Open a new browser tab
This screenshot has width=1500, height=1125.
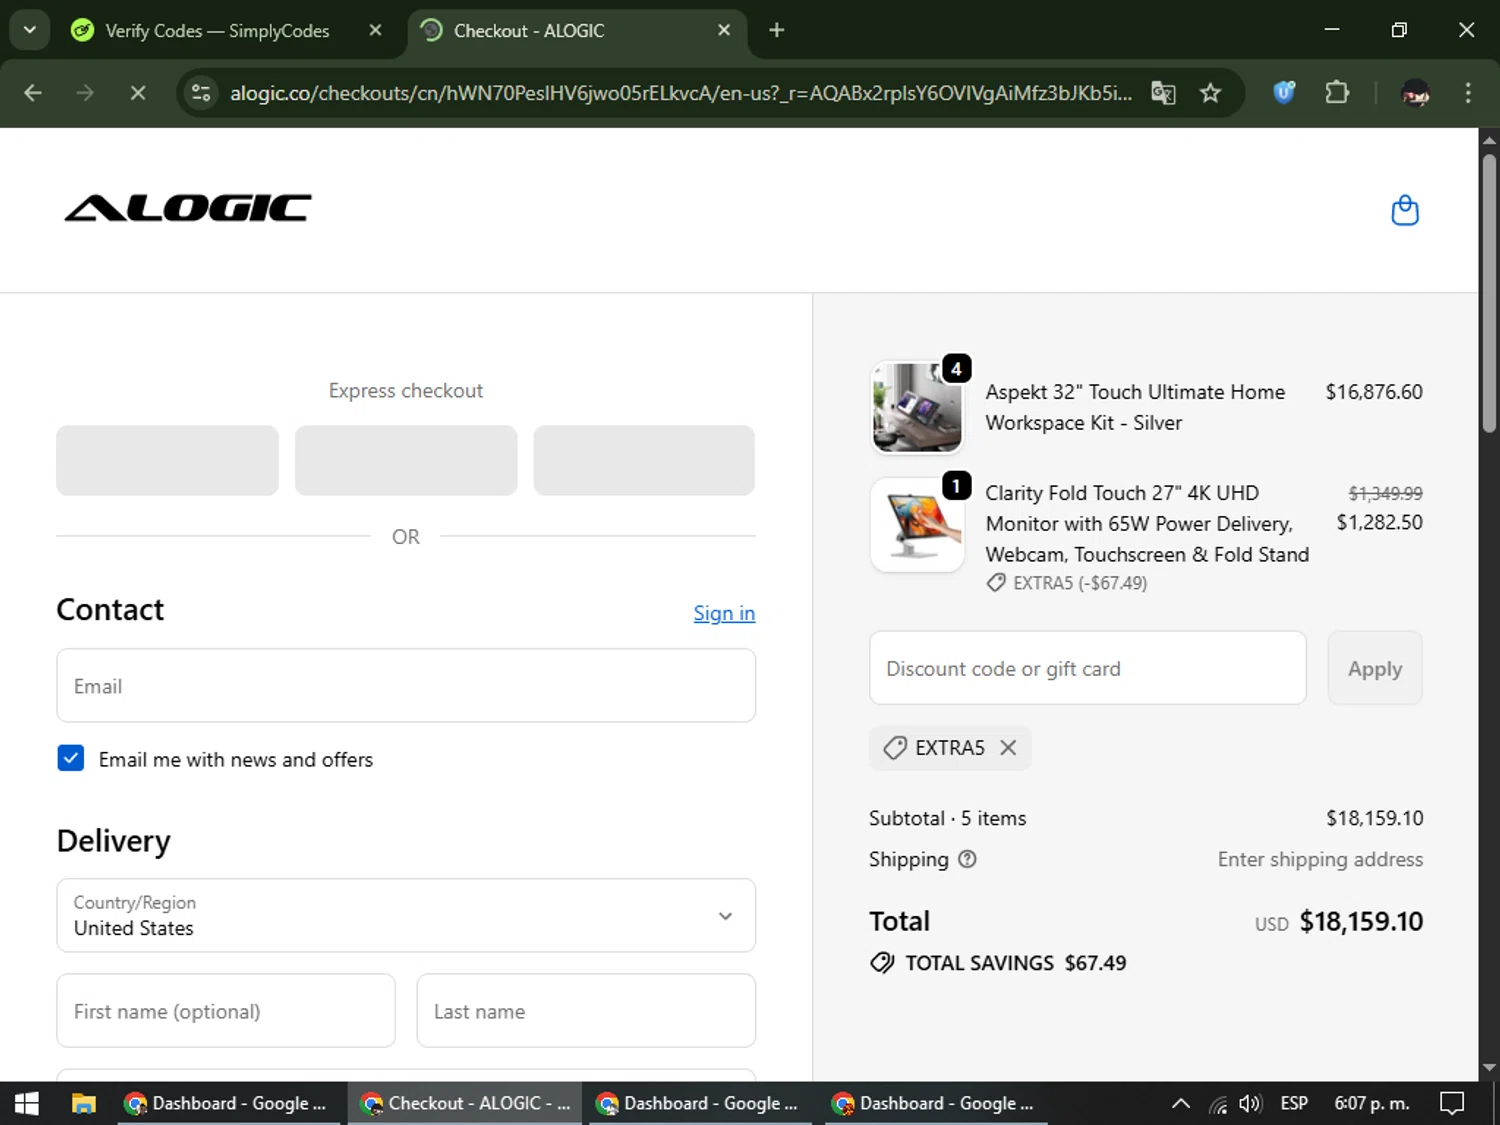tap(777, 30)
